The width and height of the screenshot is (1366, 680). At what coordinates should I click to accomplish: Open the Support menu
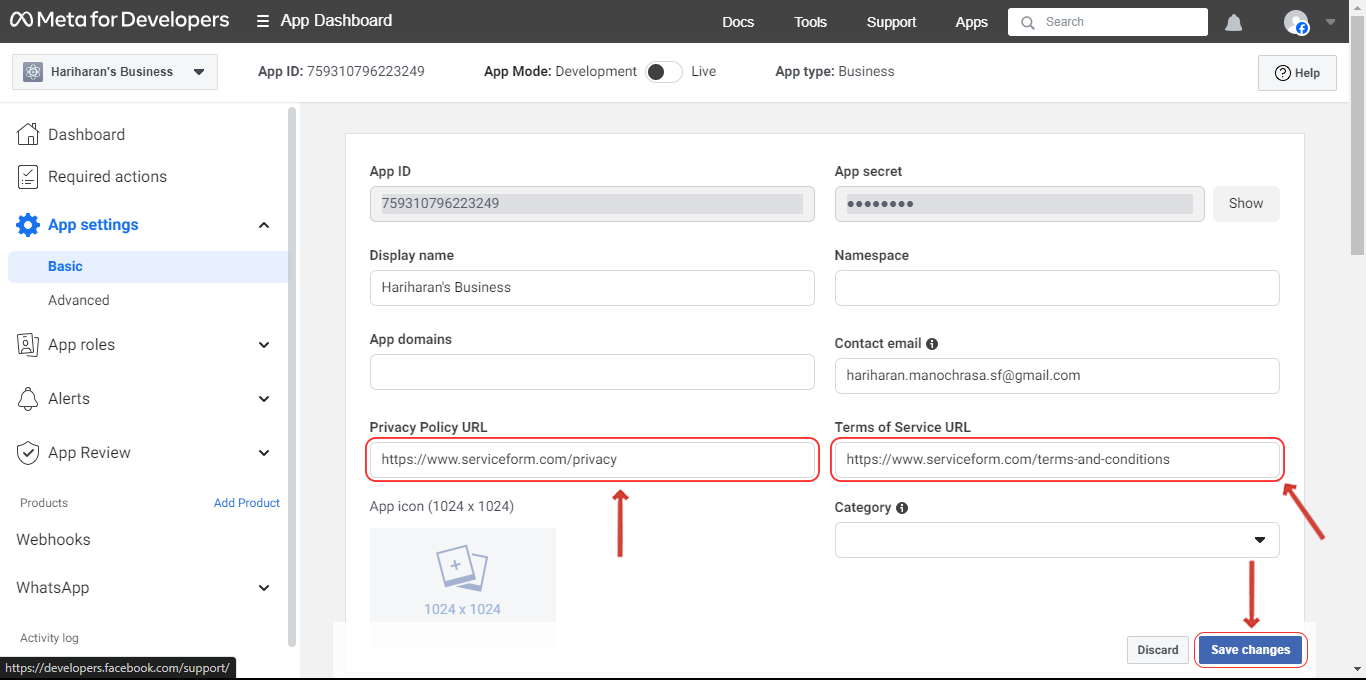[x=891, y=22]
